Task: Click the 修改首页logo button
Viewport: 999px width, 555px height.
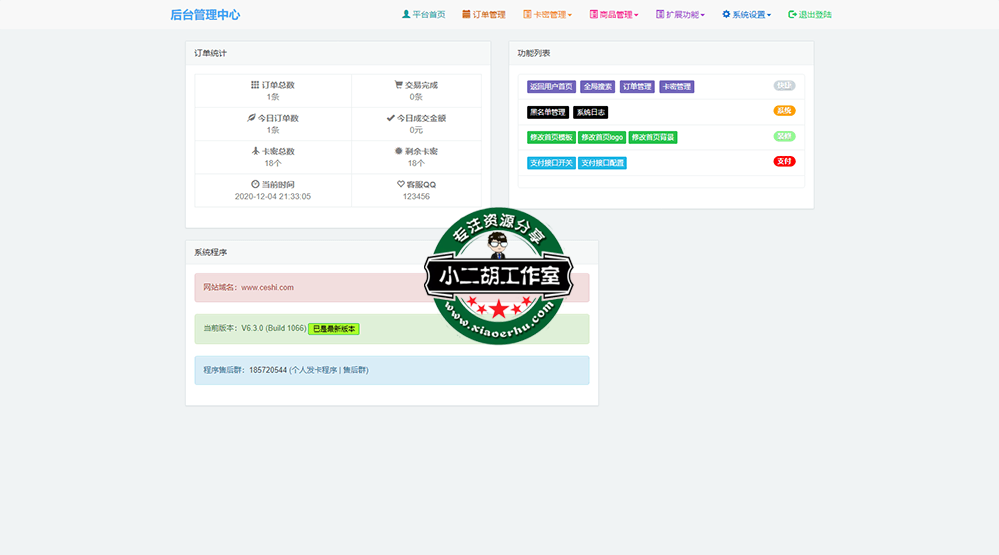Action: click(x=602, y=137)
